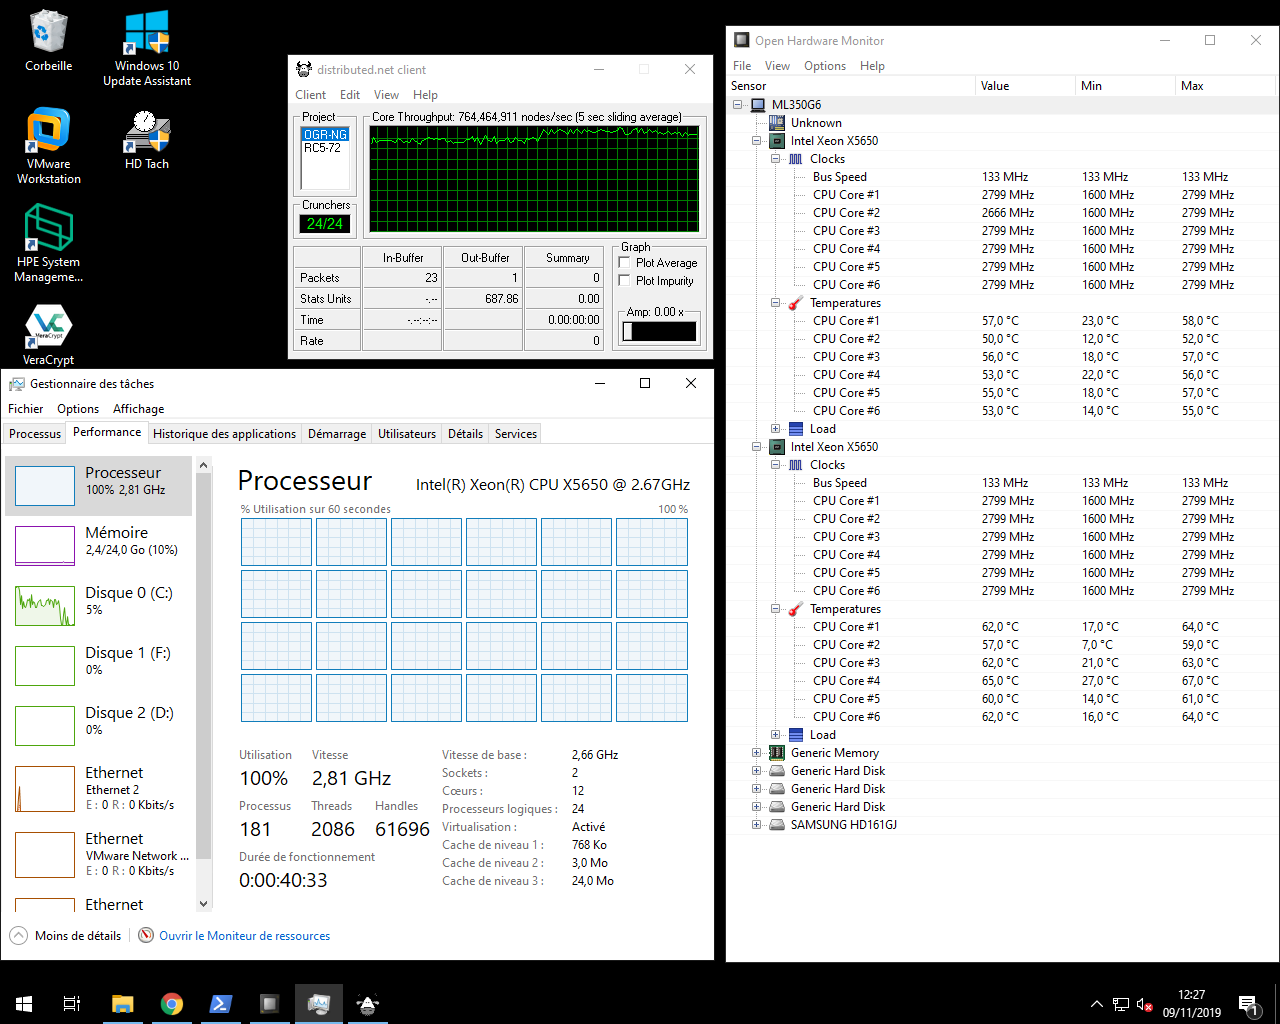Collapse the ML350G6 tree node

tap(738, 105)
